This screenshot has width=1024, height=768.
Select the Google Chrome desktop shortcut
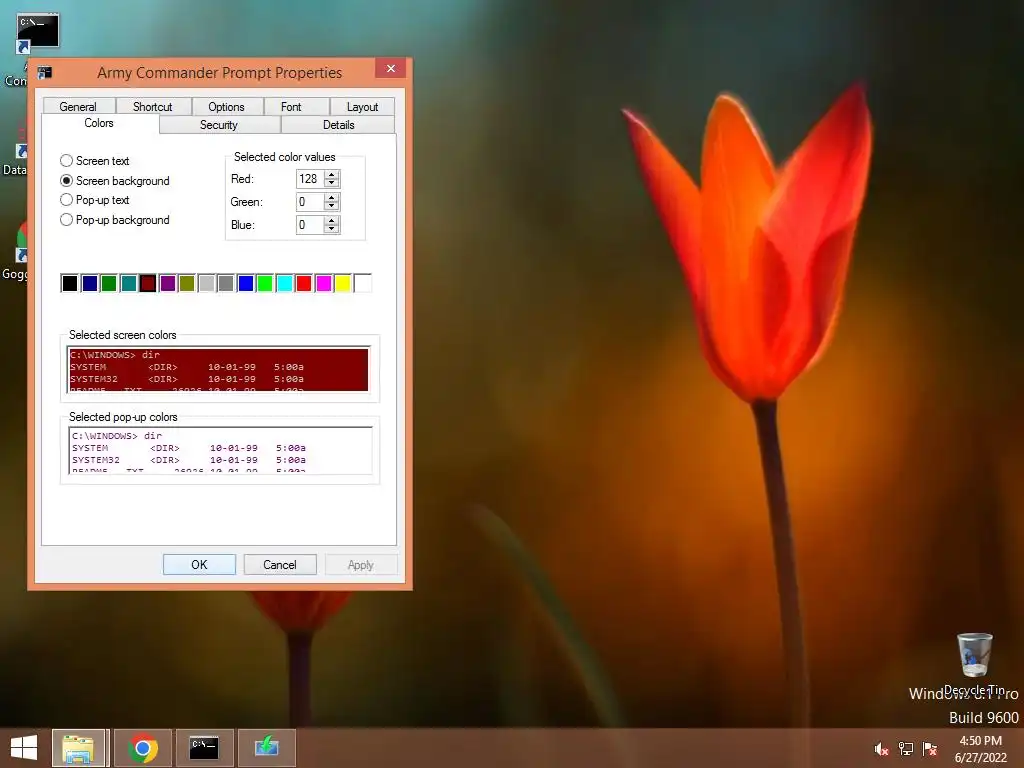coord(16,251)
